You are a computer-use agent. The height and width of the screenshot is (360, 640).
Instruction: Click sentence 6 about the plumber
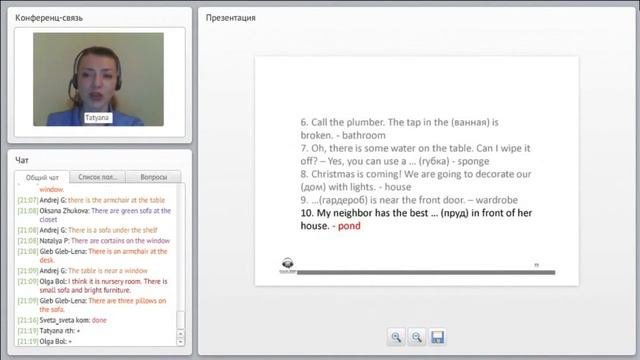(x=400, y=129)
